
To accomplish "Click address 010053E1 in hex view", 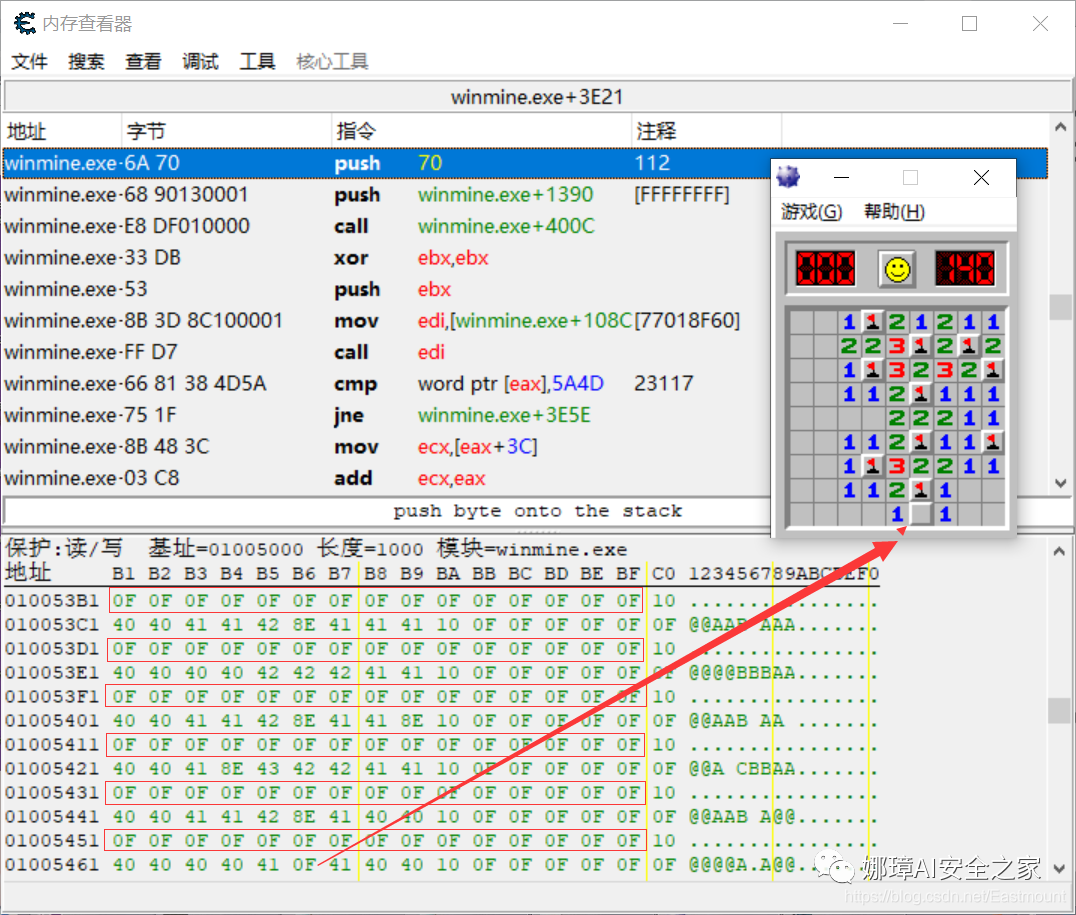I will tap(52, 673).
